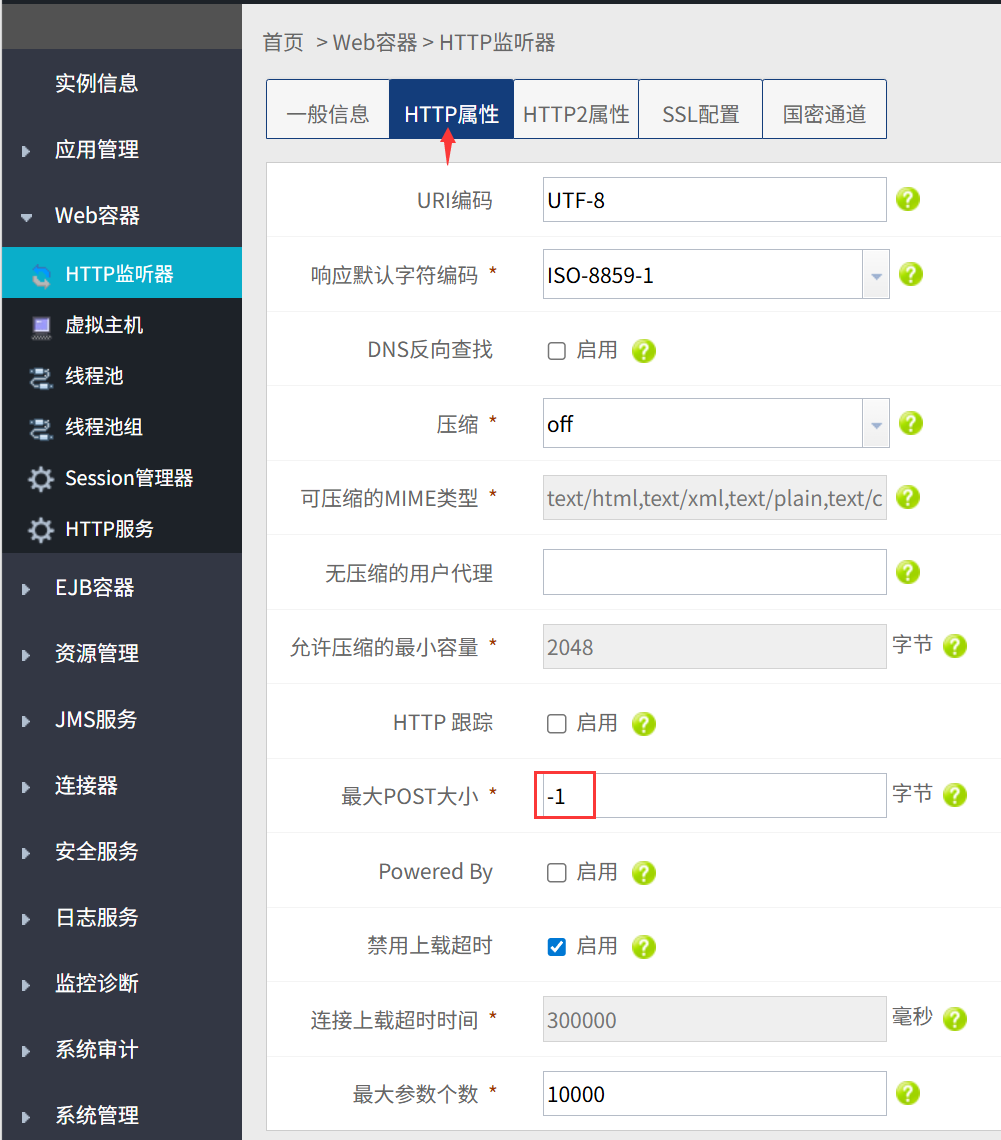Enable the Powered By checkbox
The width and height of the screenshot is (1001, 1140).
(x=557, y=872)
